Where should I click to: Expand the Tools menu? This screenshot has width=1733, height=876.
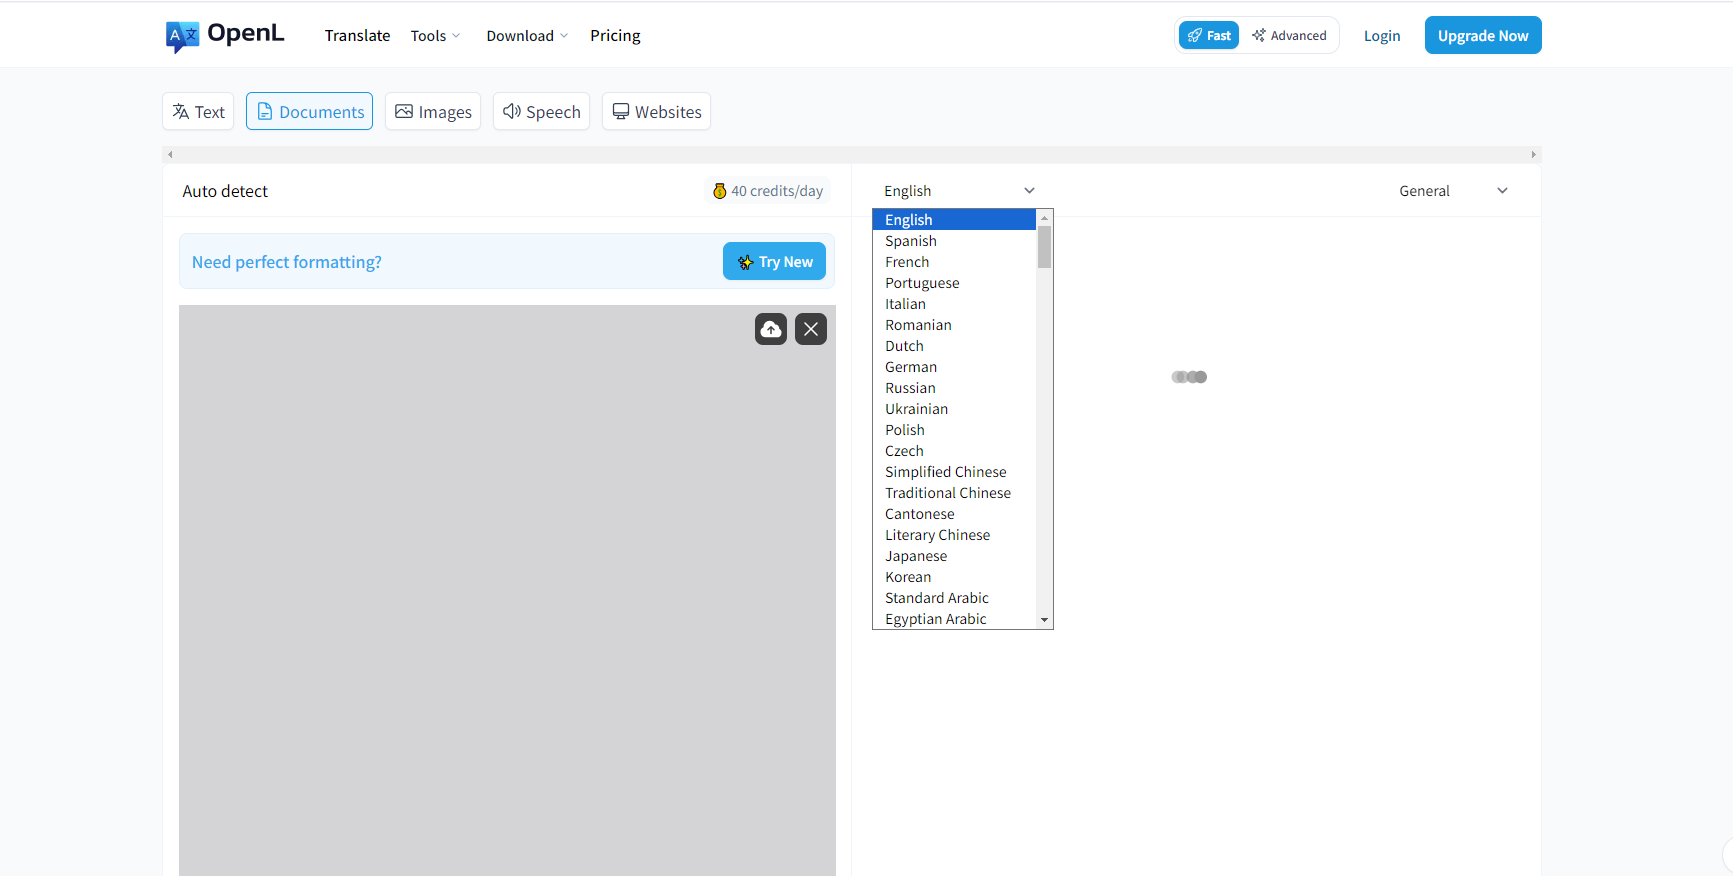coord(435,36)
